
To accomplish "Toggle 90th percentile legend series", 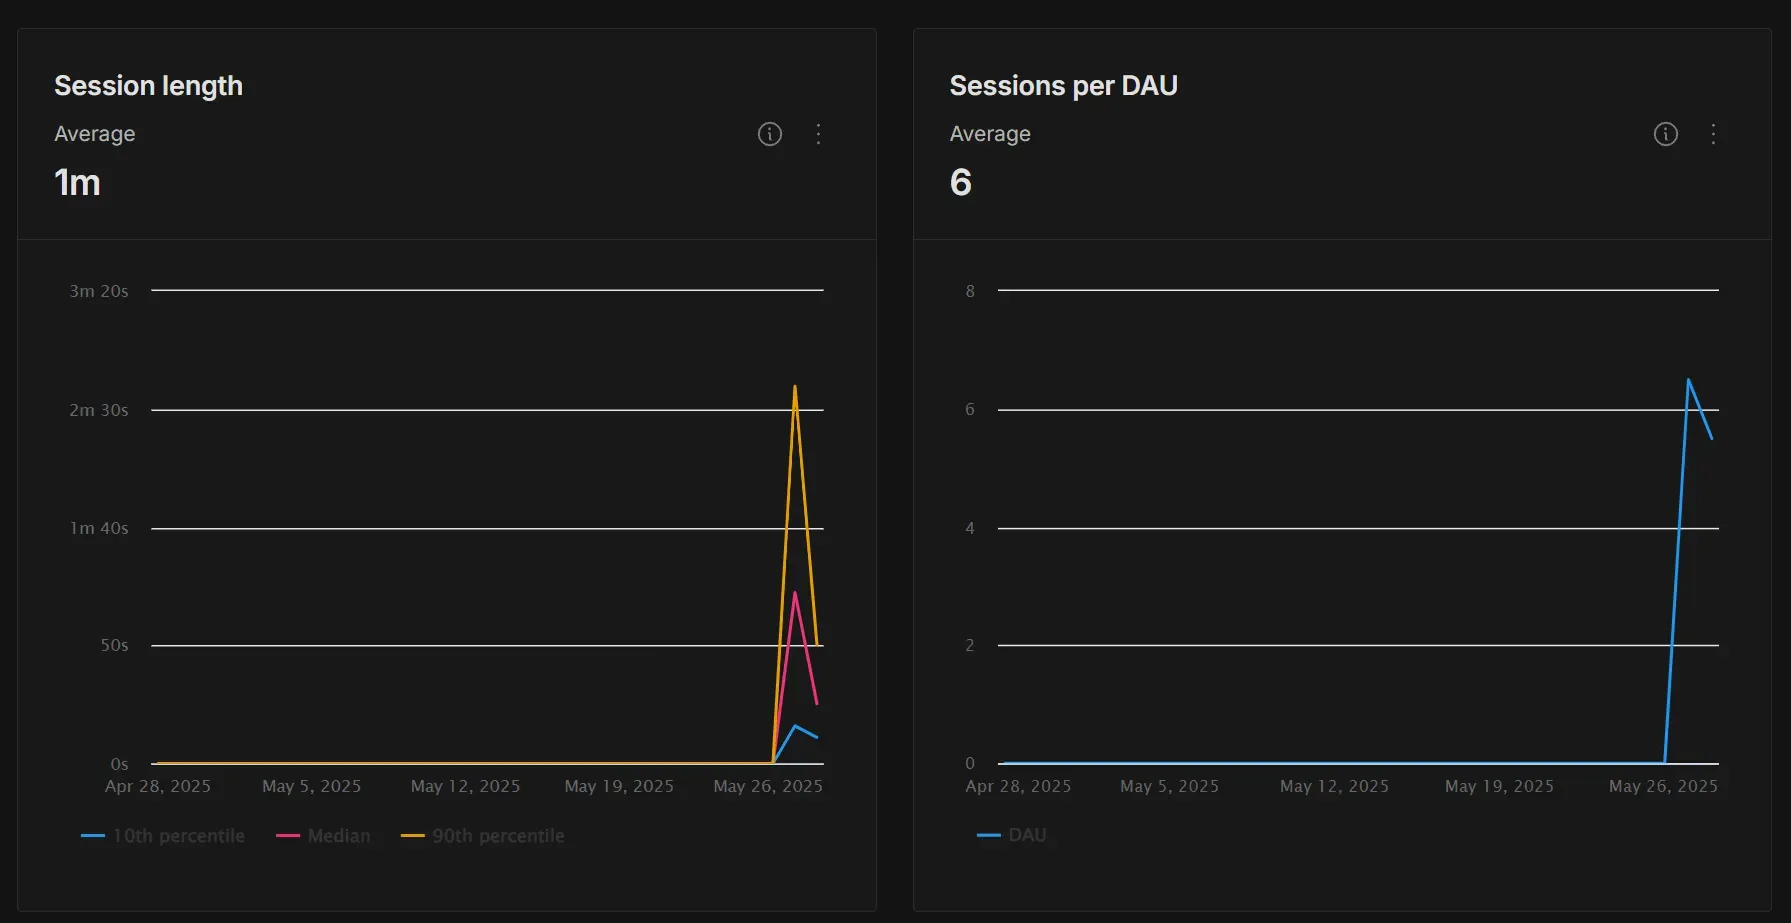I will (483, 836).
